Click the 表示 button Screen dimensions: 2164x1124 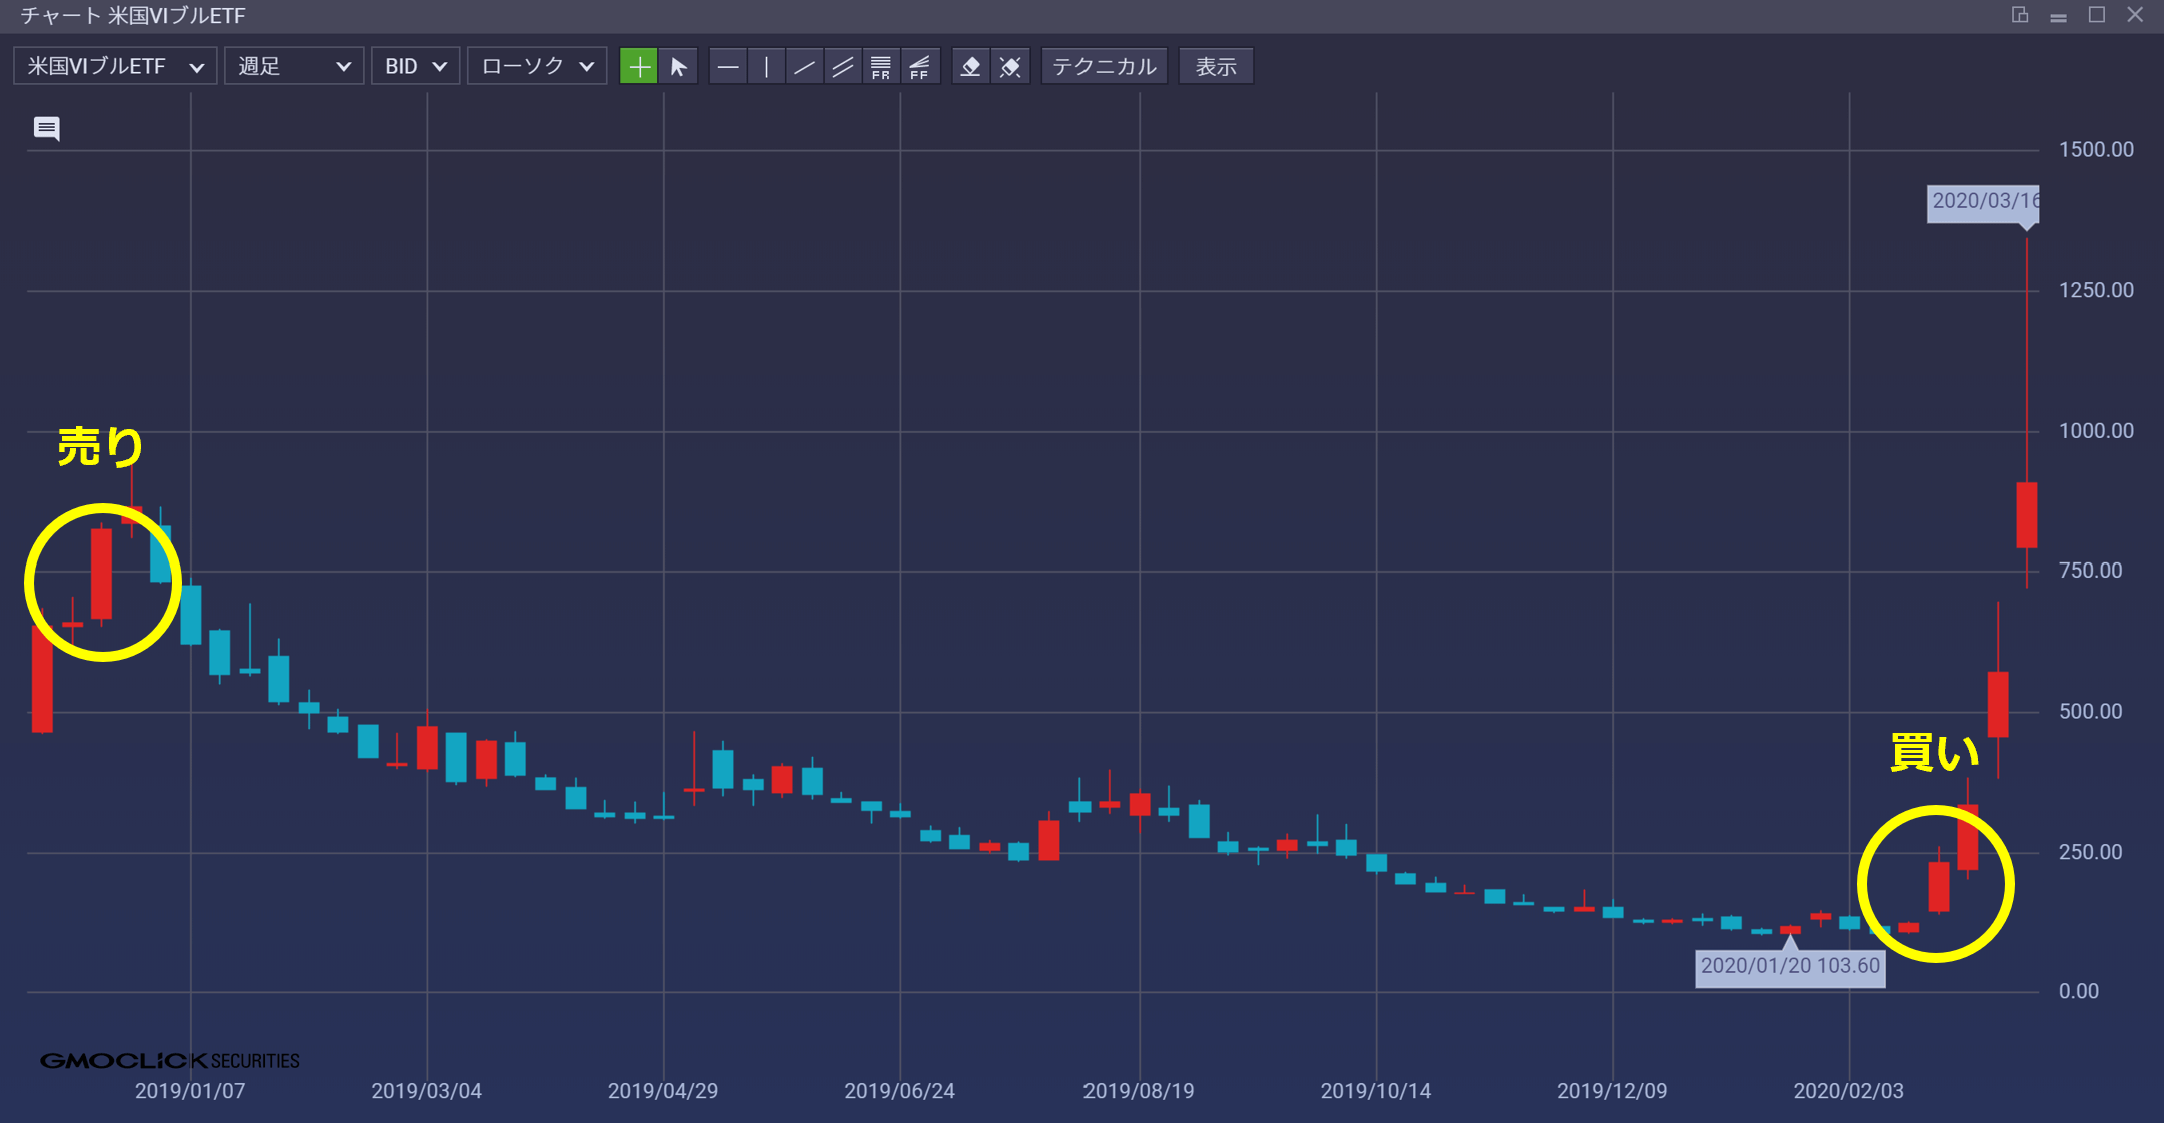pyautogui.click(x=1216, y=67)
